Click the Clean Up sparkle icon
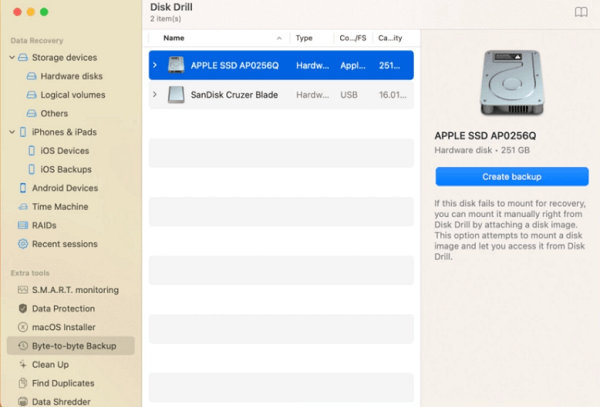This screenshot has height=407, width=600. pos(22,365)
